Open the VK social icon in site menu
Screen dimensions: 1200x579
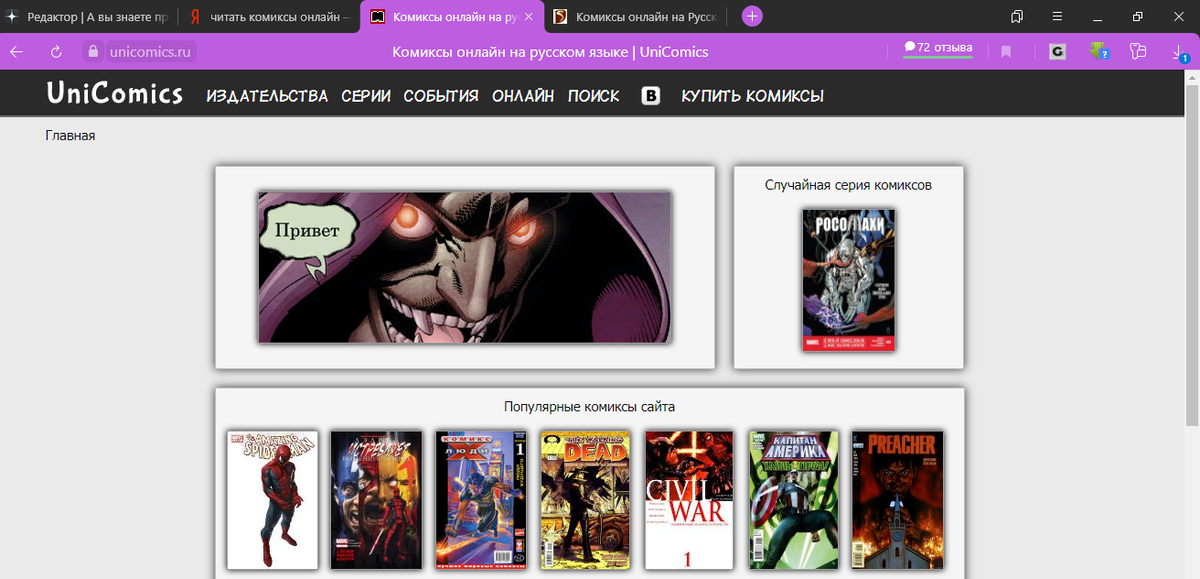[x=650, y=96]
